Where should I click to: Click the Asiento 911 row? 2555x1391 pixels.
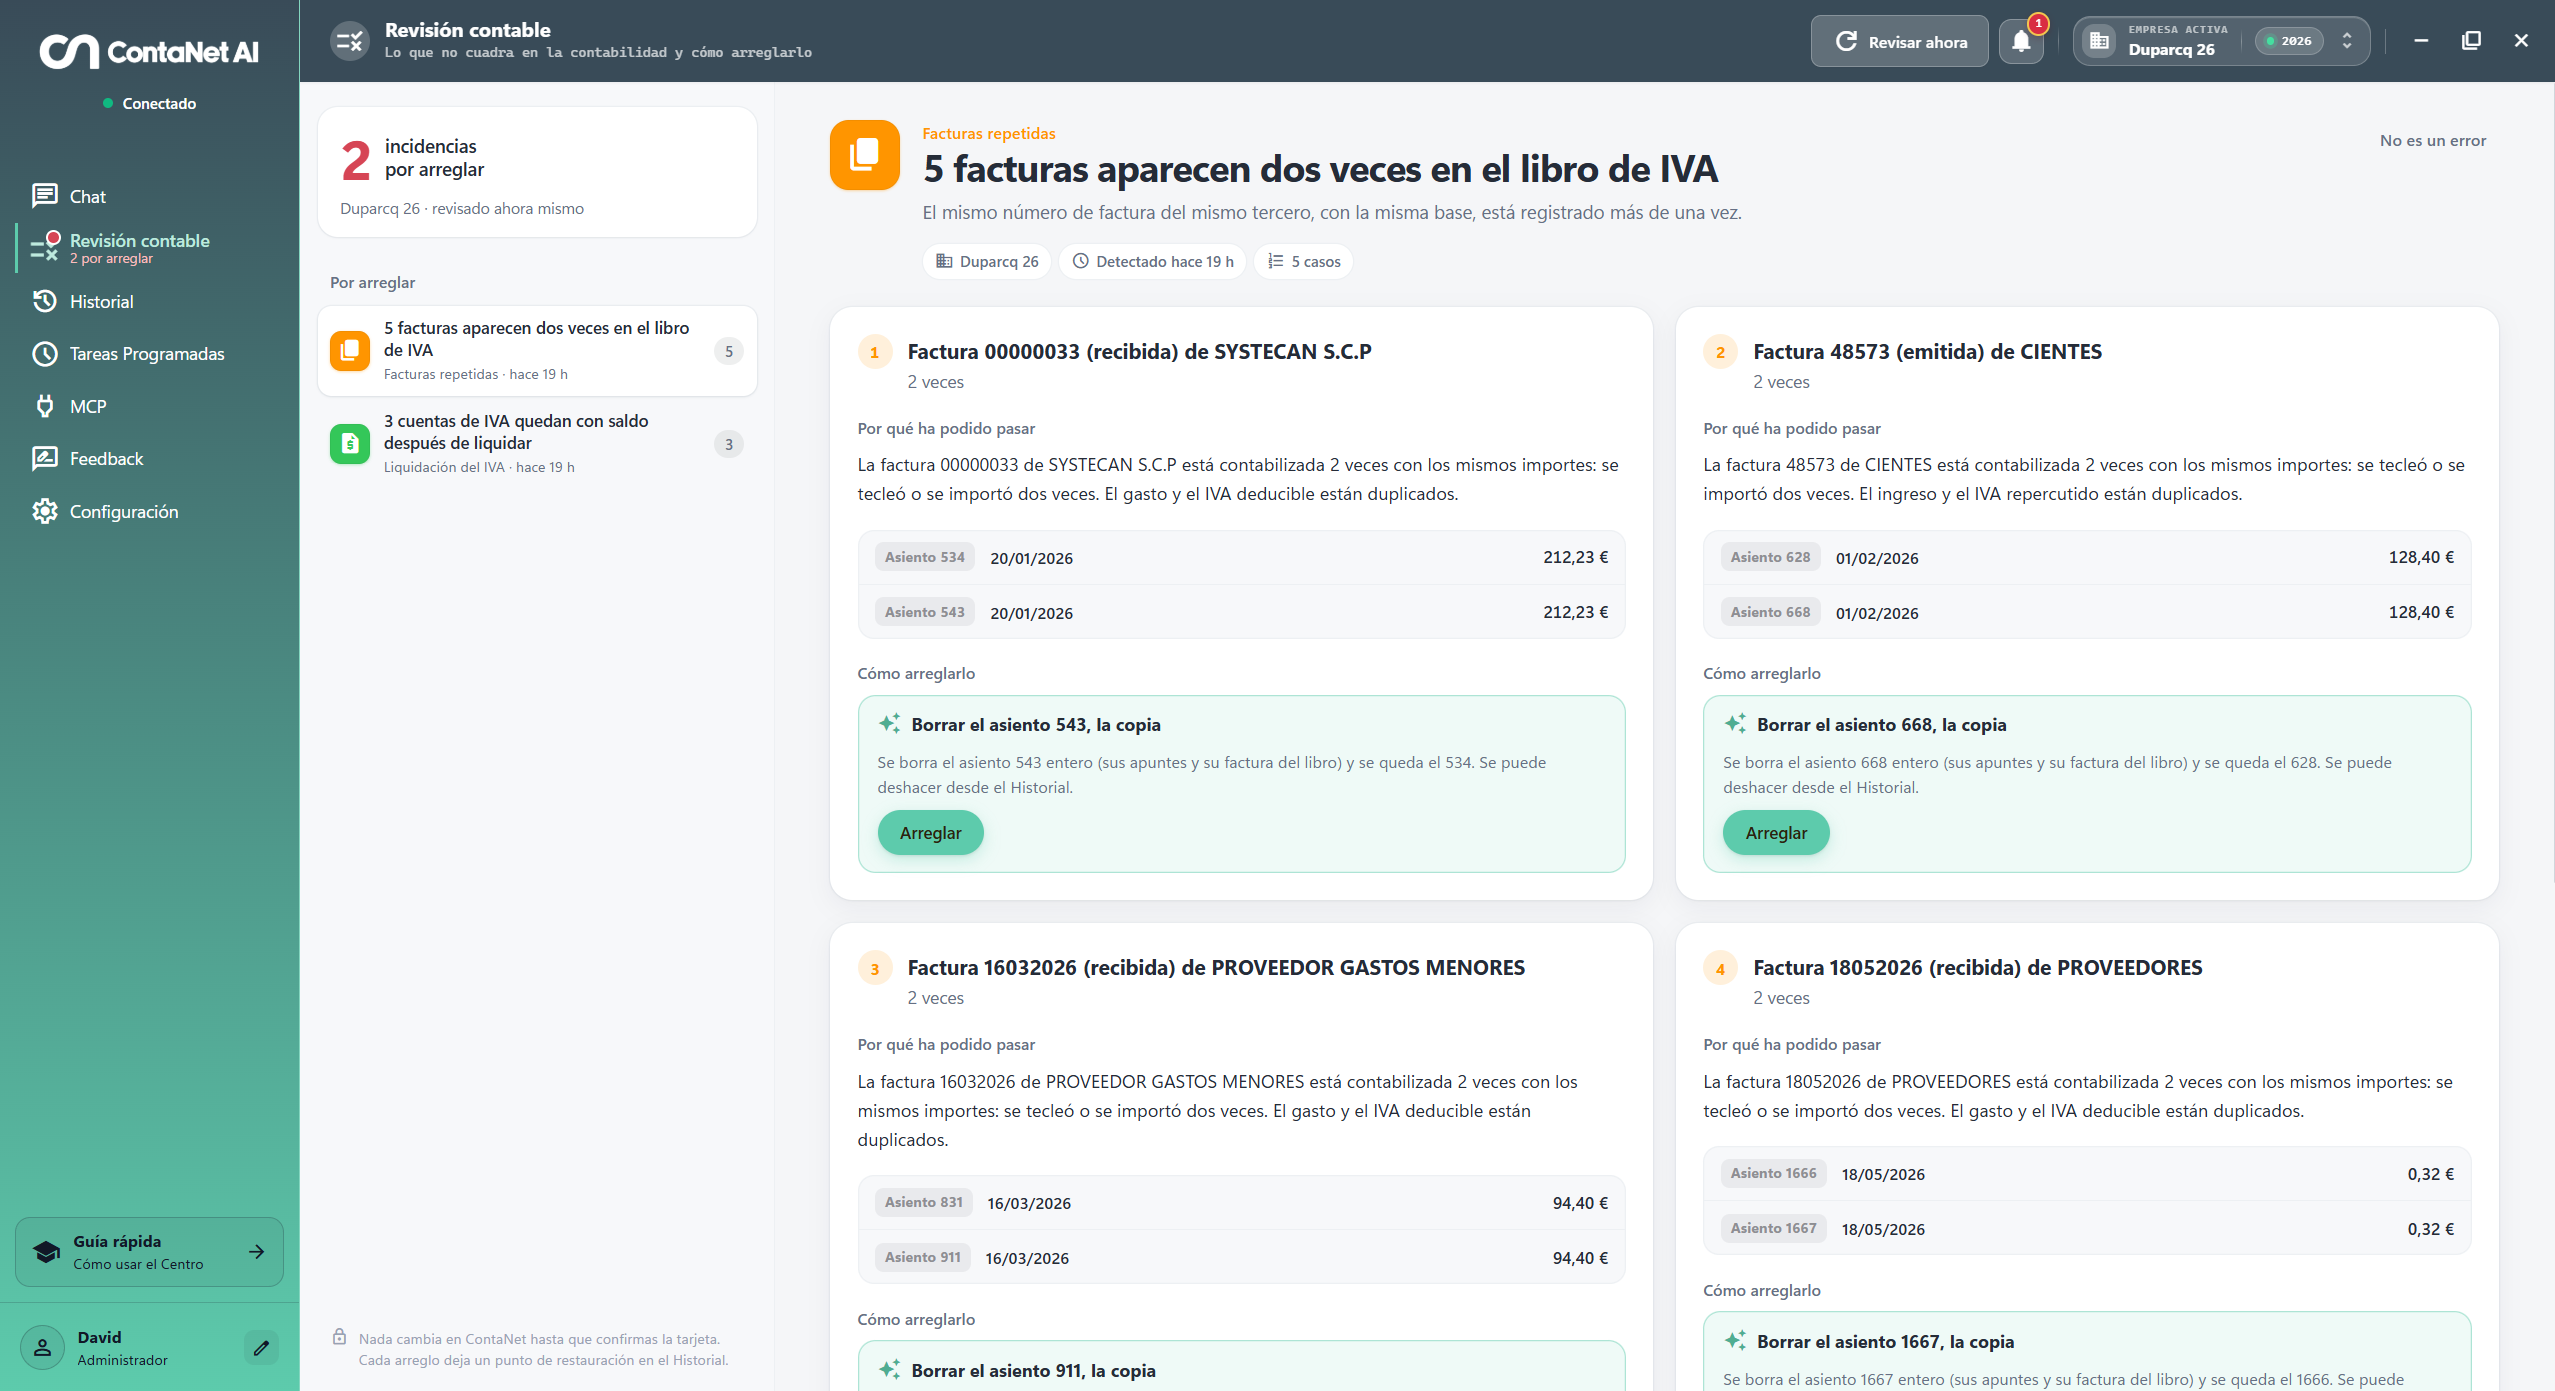pos(1241,1258)
